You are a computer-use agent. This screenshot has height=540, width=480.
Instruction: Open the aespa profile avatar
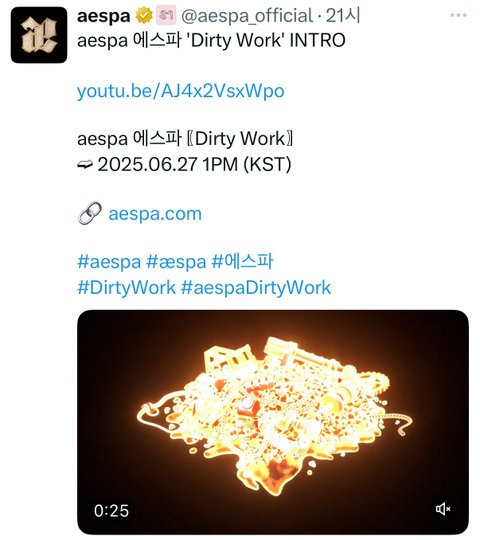39,35
